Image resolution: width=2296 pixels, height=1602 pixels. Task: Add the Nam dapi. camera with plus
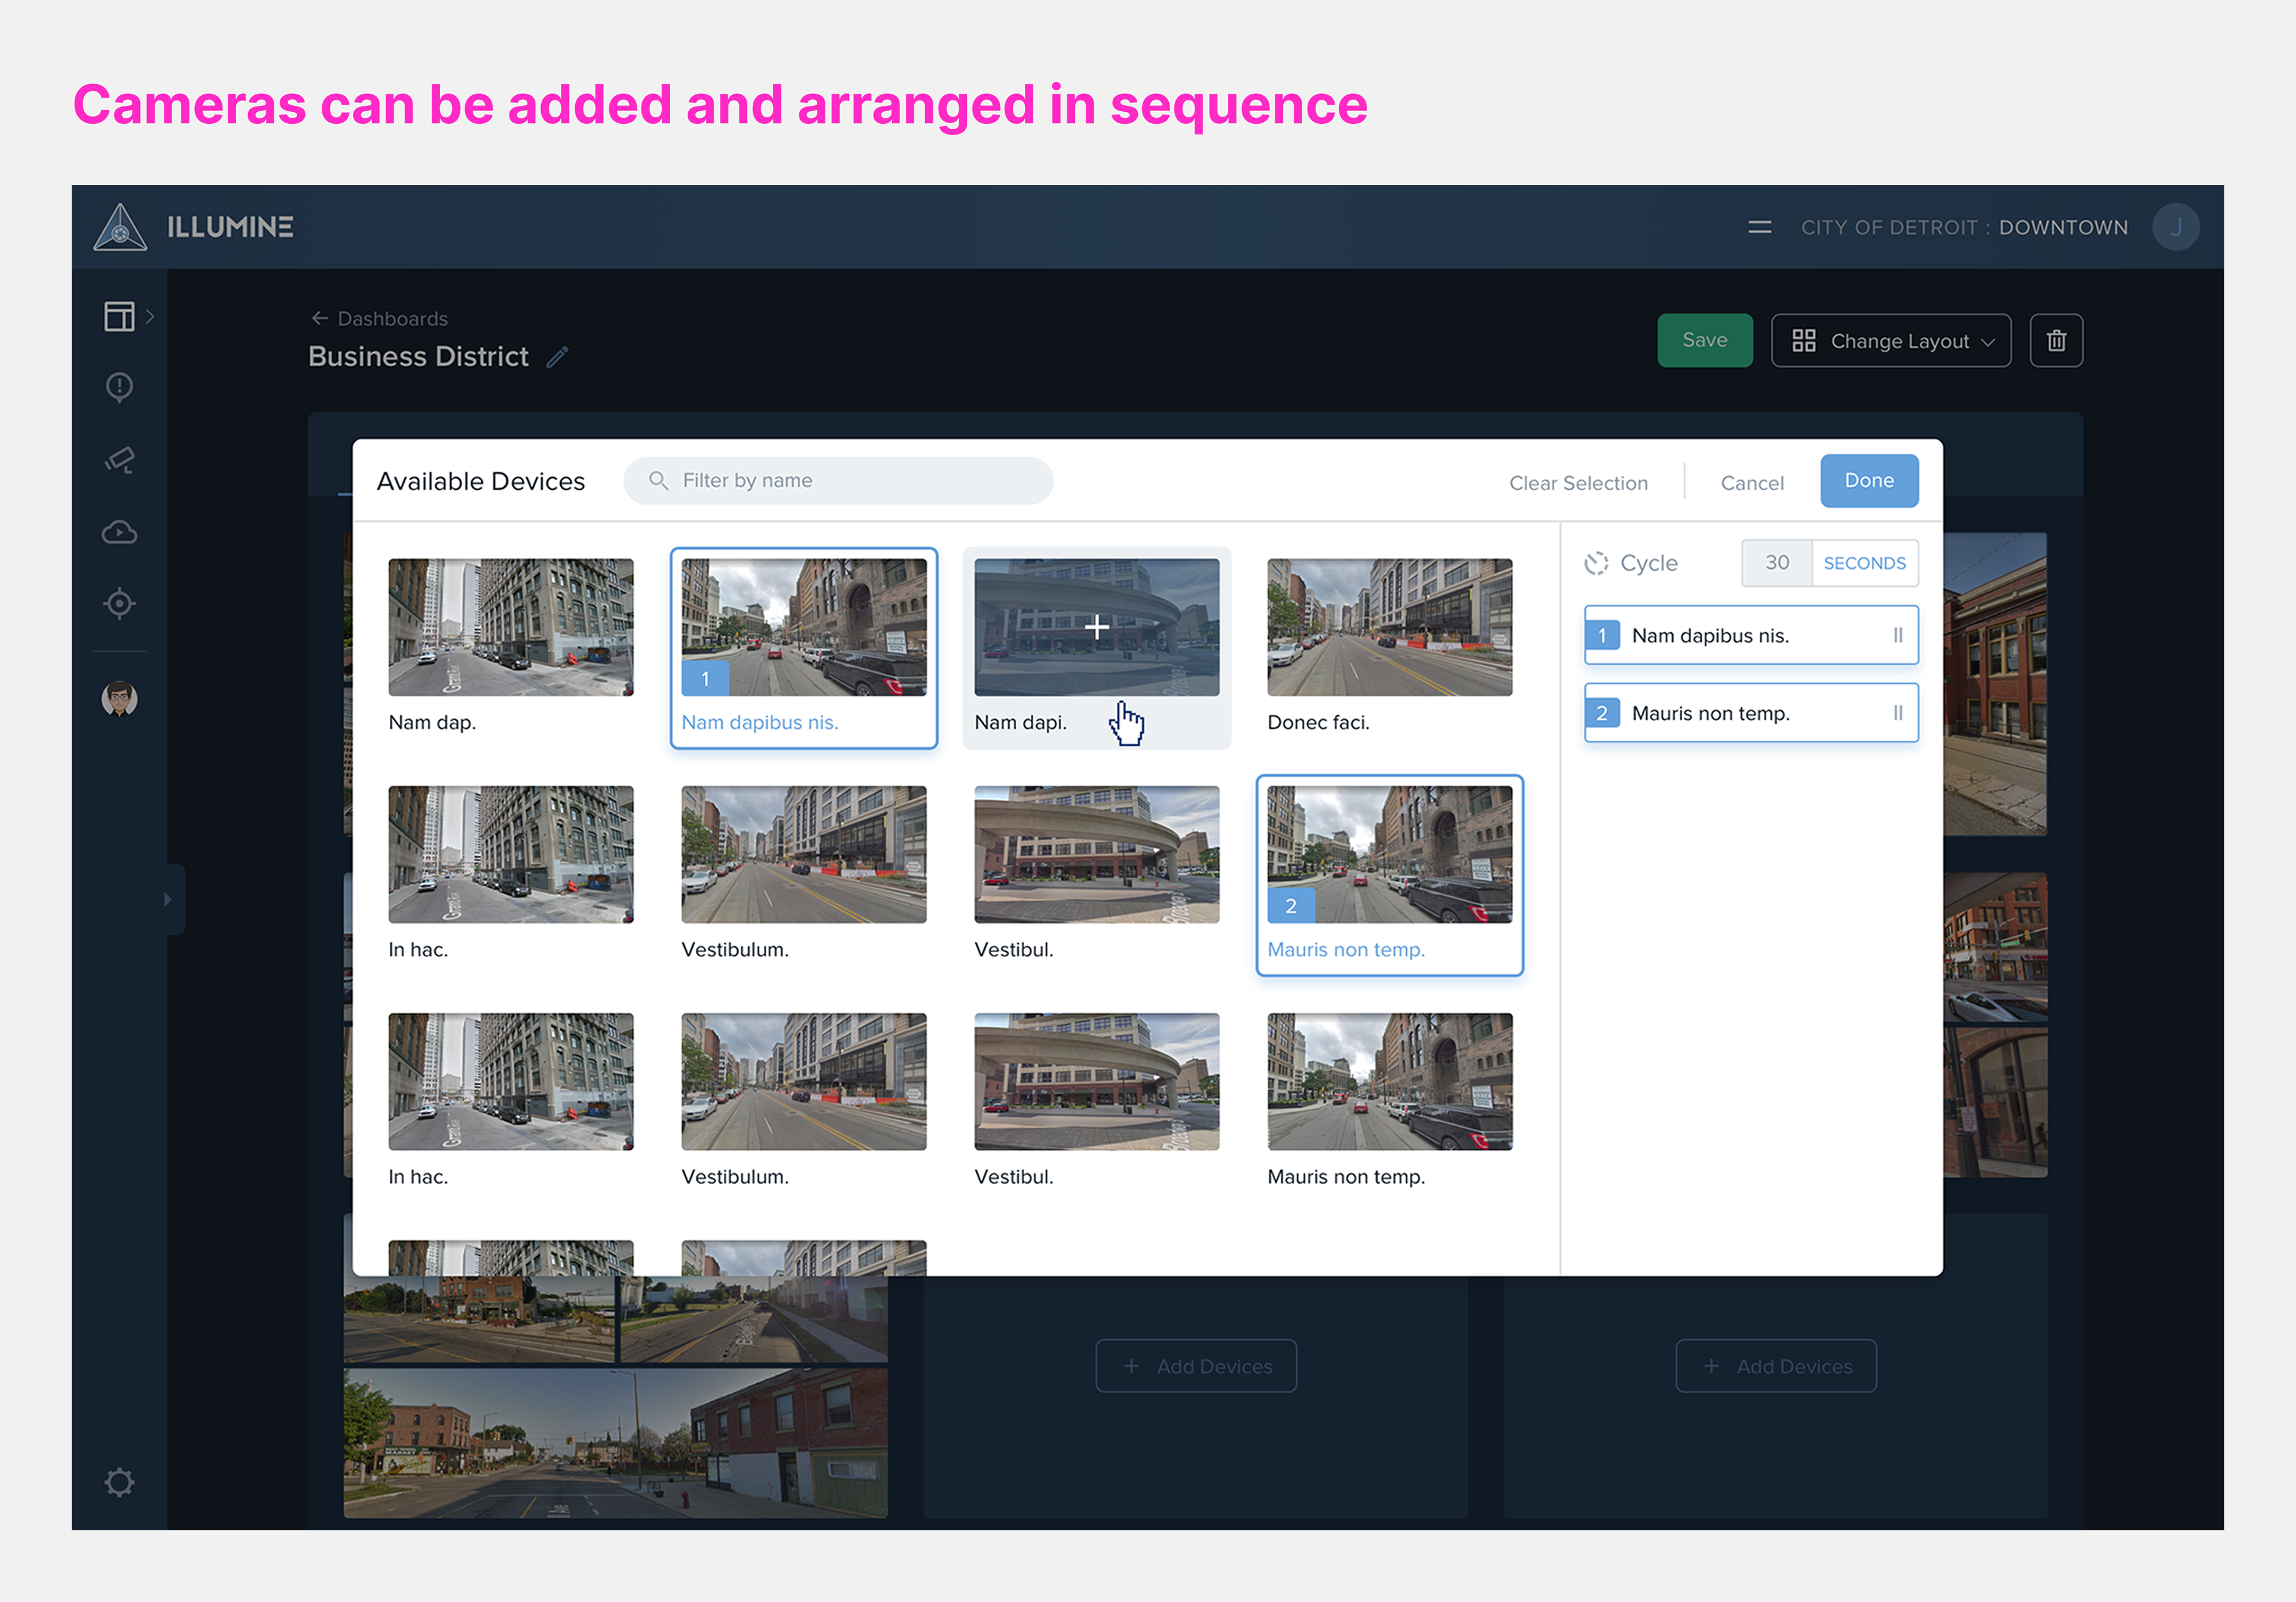[x=1096, y=627]
